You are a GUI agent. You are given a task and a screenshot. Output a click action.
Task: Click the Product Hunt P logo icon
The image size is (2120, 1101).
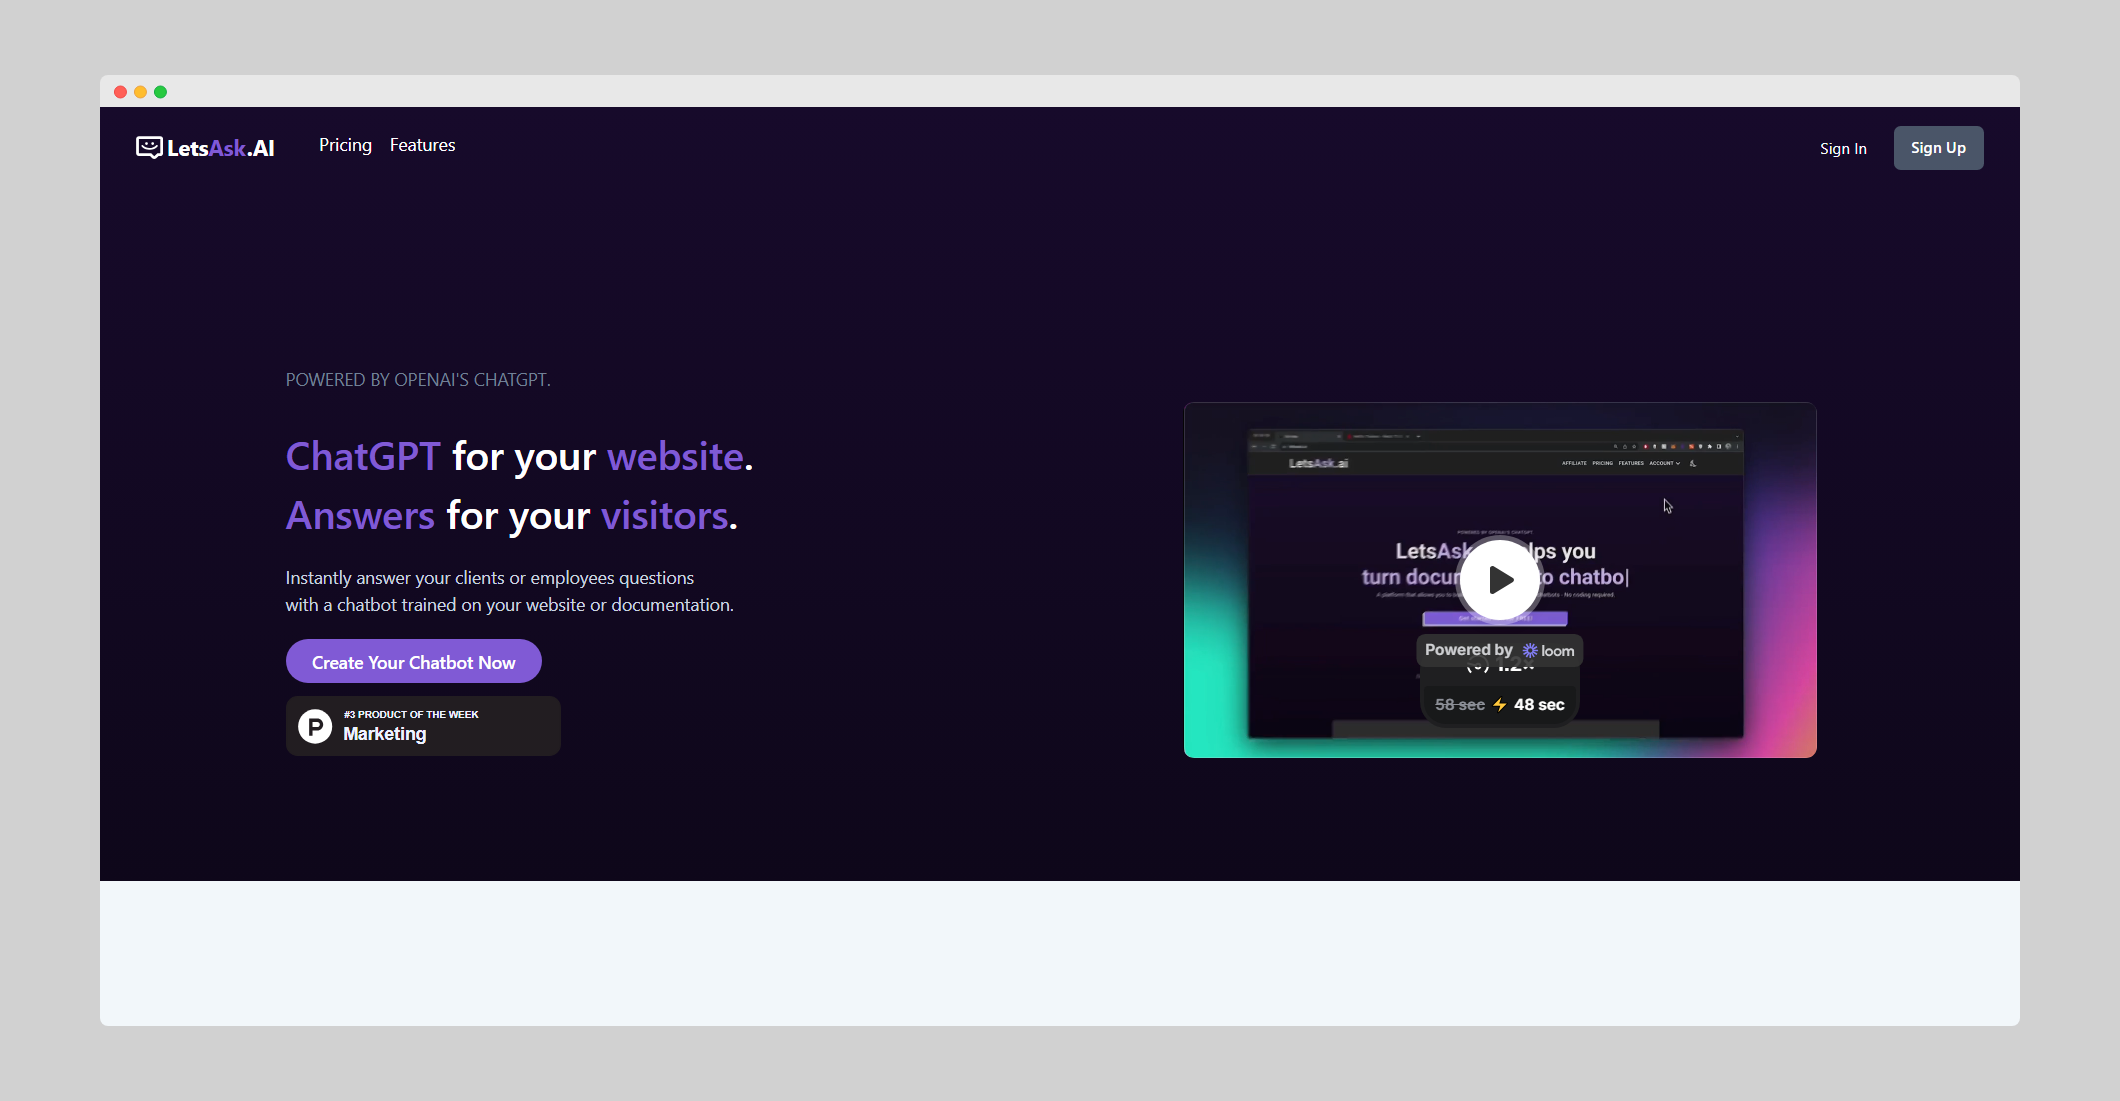tap(315, 726)
